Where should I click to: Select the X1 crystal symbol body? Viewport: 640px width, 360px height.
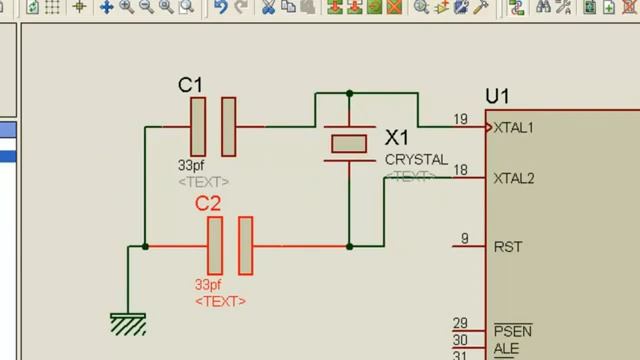coord(349,144)
